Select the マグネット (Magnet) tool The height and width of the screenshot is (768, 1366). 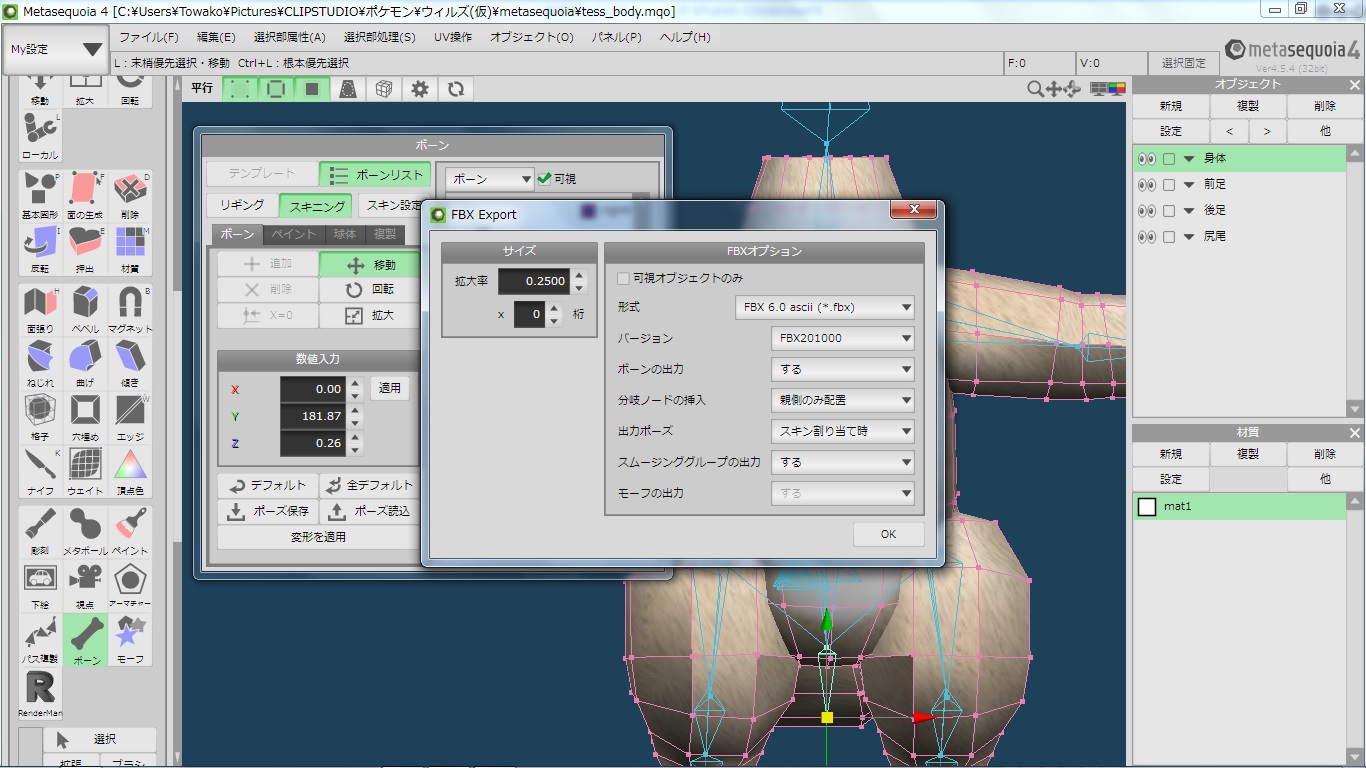pos(129,303)
